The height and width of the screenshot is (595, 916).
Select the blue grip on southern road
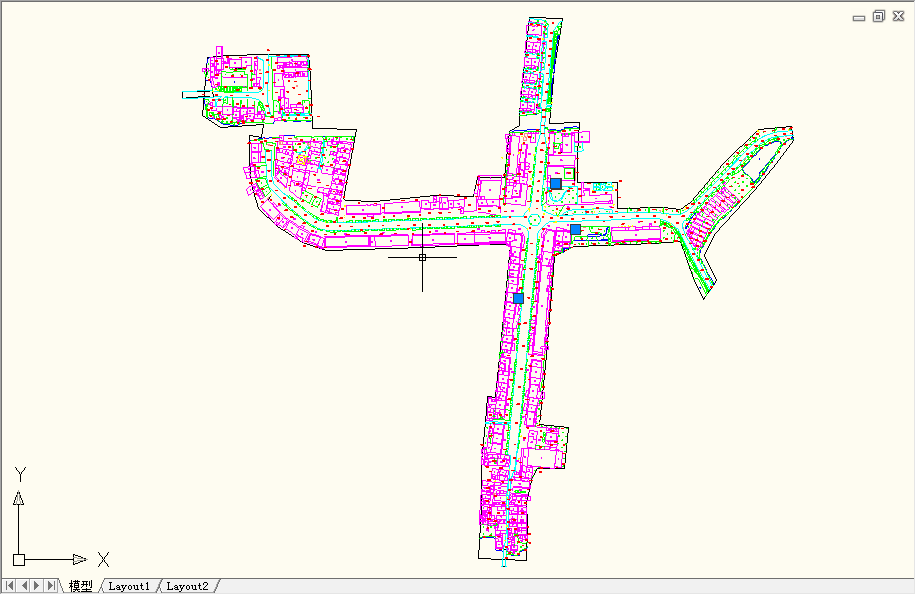[x=518, y=298]
